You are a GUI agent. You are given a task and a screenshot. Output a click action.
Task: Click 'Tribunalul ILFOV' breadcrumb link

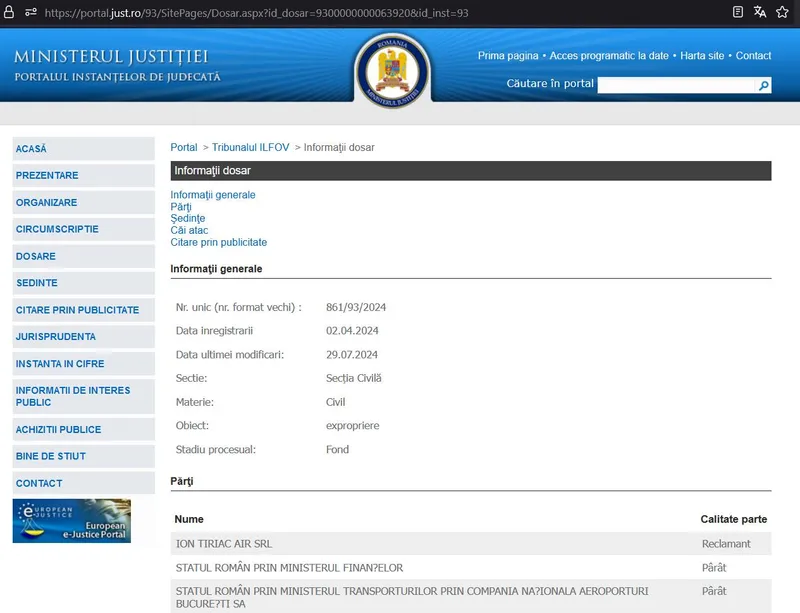pyautogui.click(x=250, y=147)
